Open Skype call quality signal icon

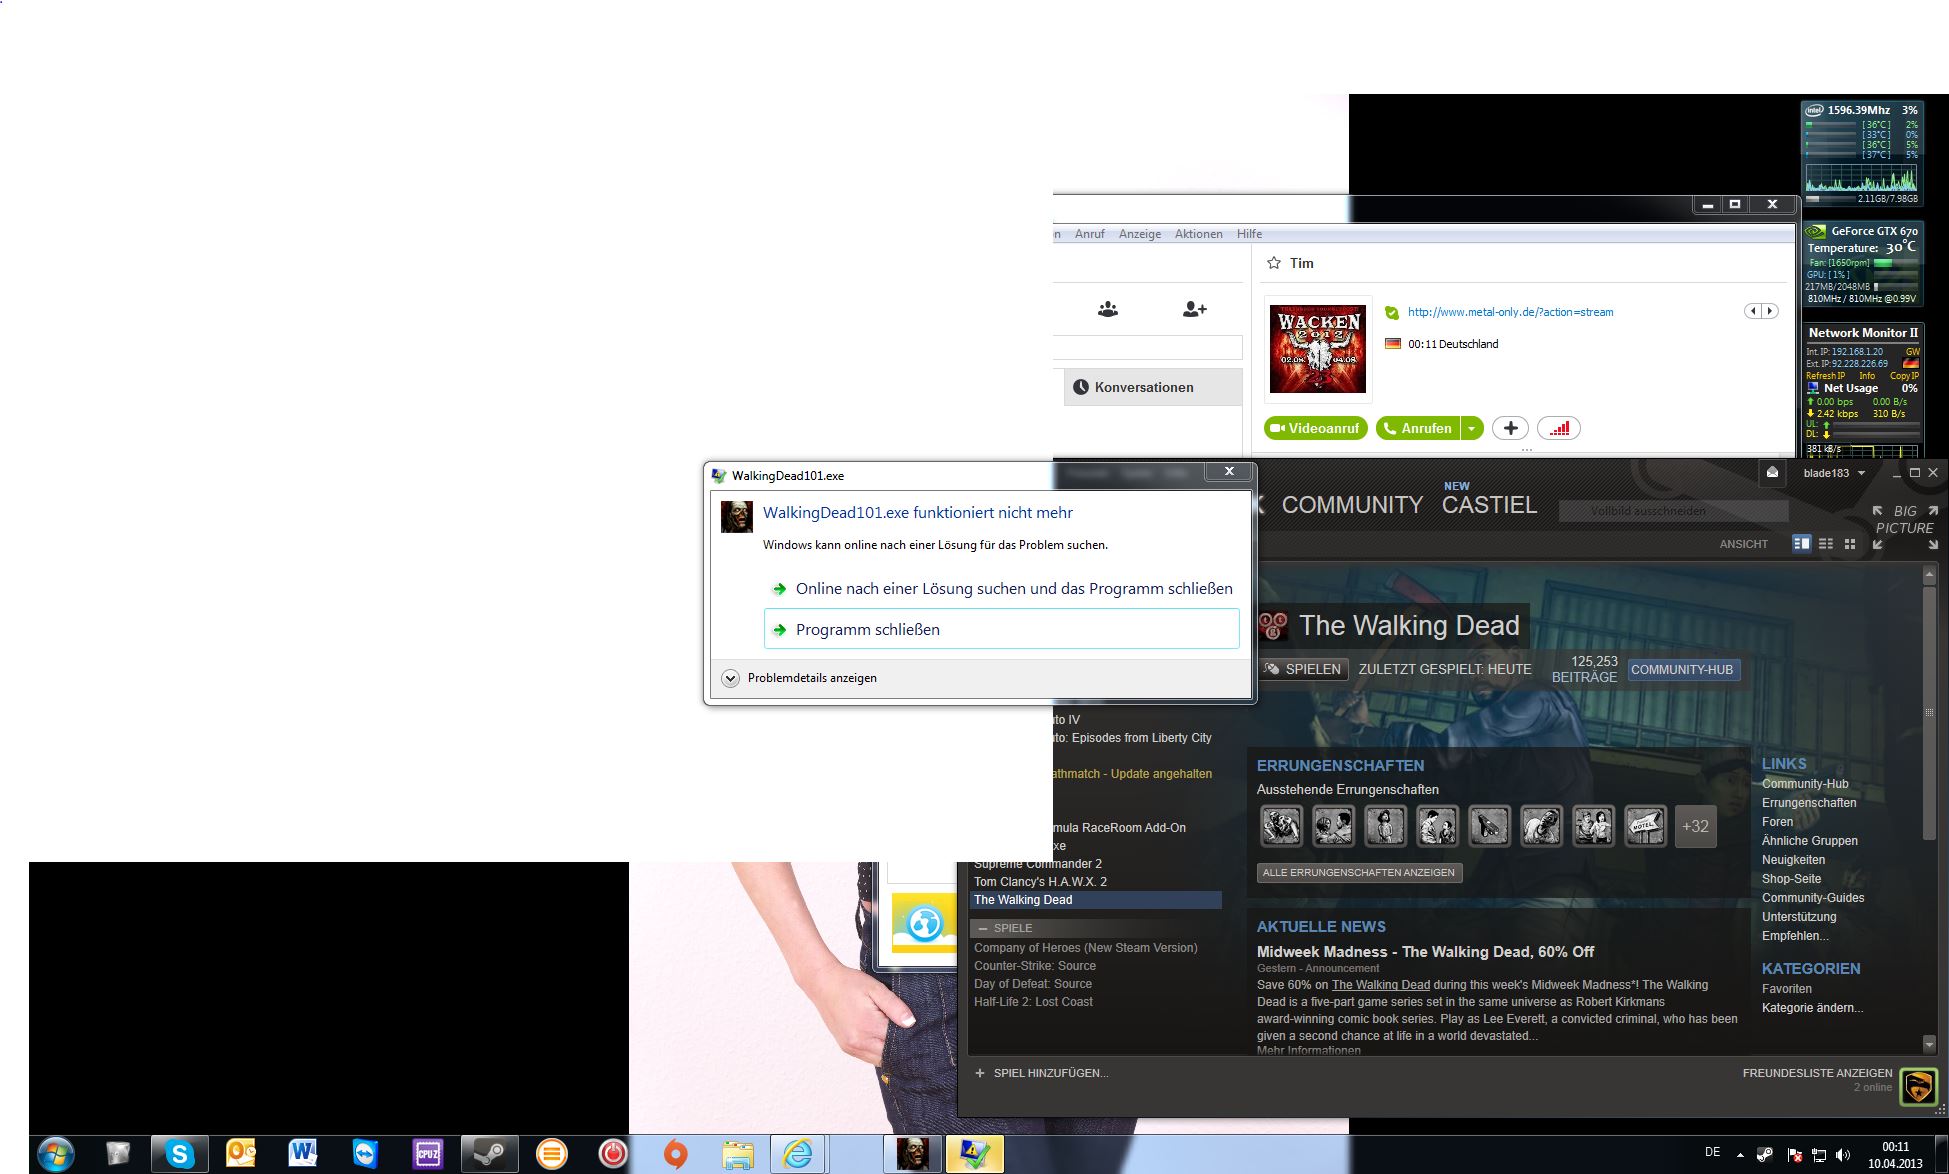1559,428
